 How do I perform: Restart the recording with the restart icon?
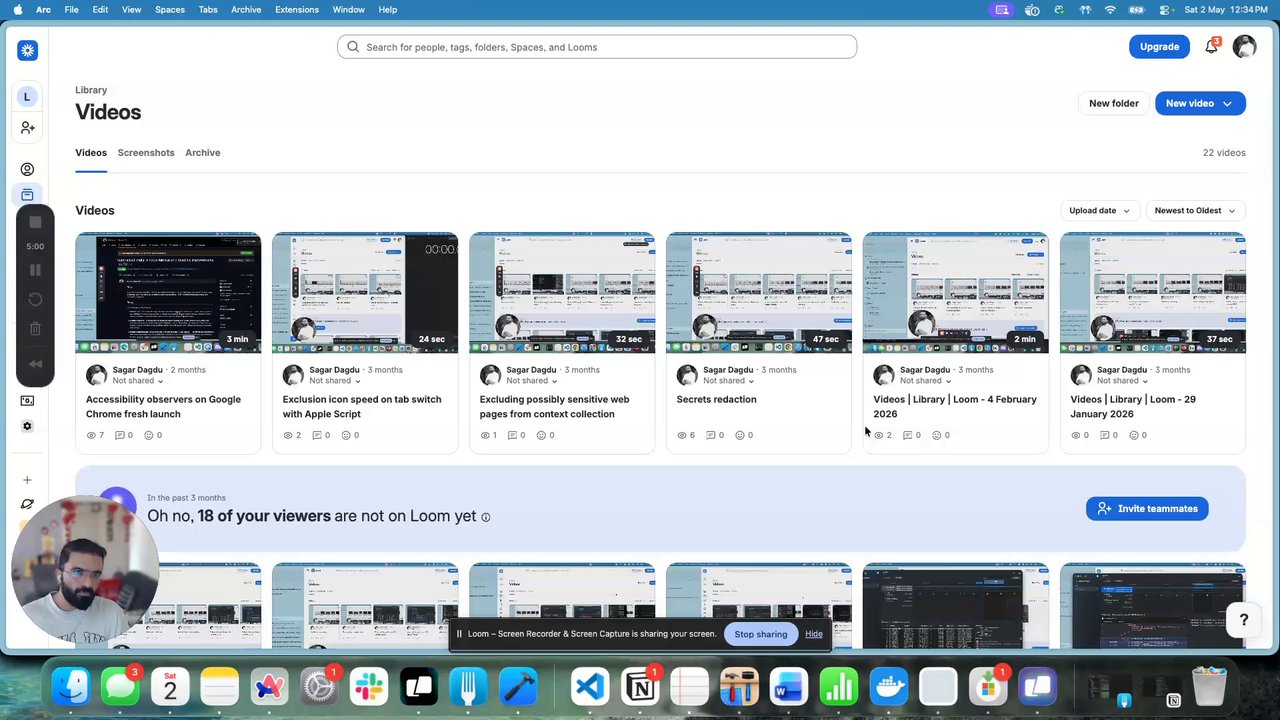[35, 299]
